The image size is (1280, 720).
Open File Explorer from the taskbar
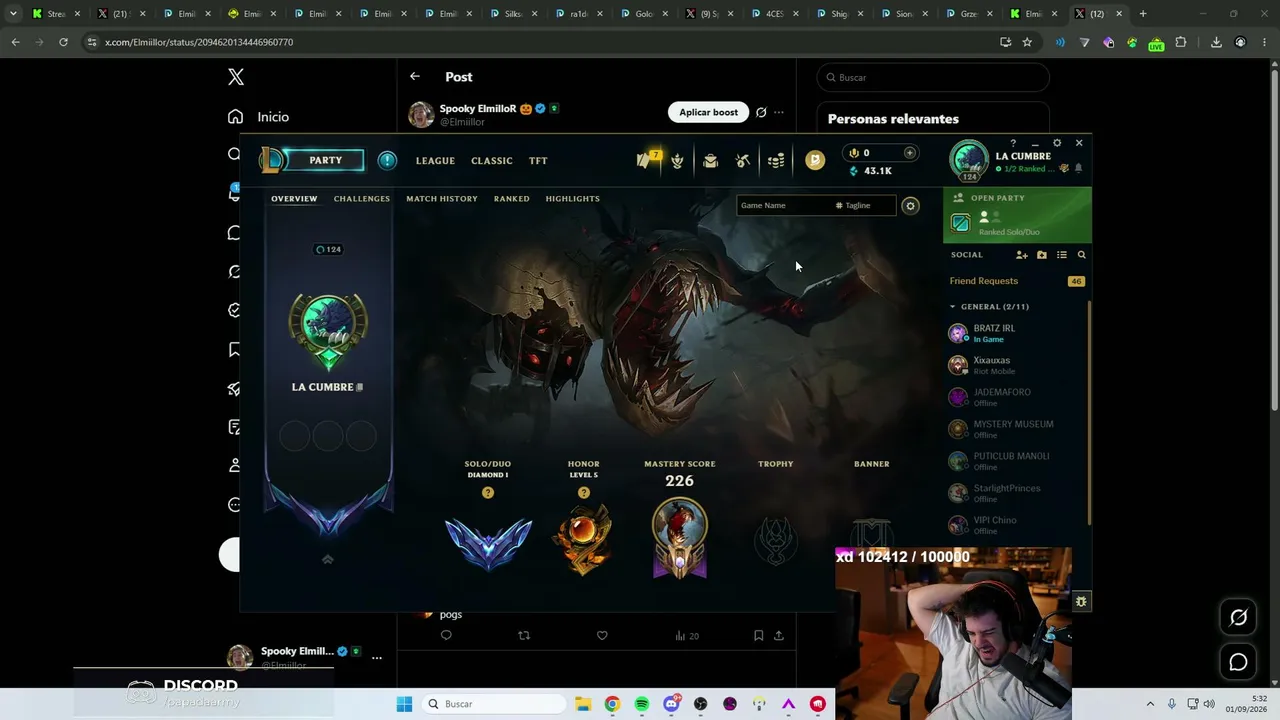tap(583, 704)
